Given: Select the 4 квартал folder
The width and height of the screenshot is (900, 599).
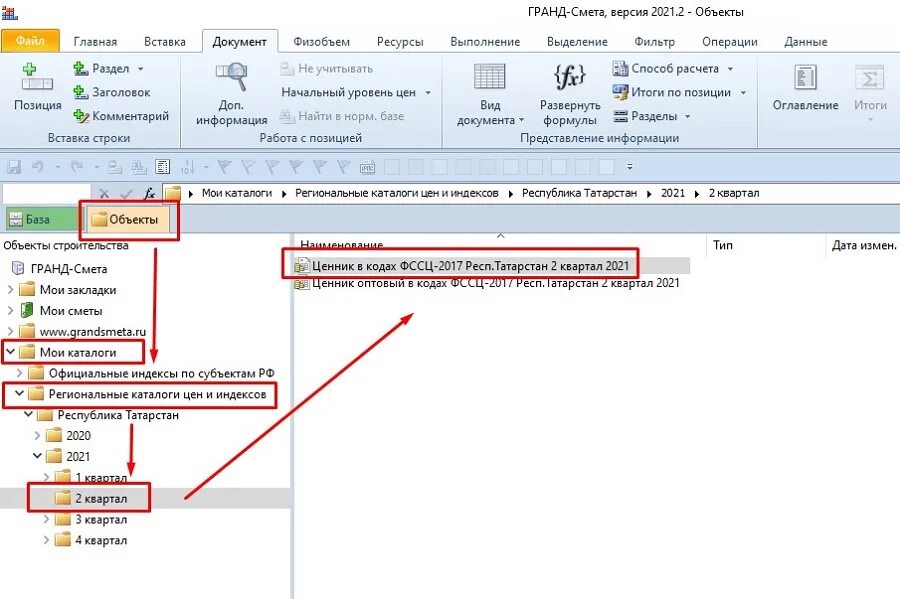Looking at the screenshot, I should [x=91, y=540].
